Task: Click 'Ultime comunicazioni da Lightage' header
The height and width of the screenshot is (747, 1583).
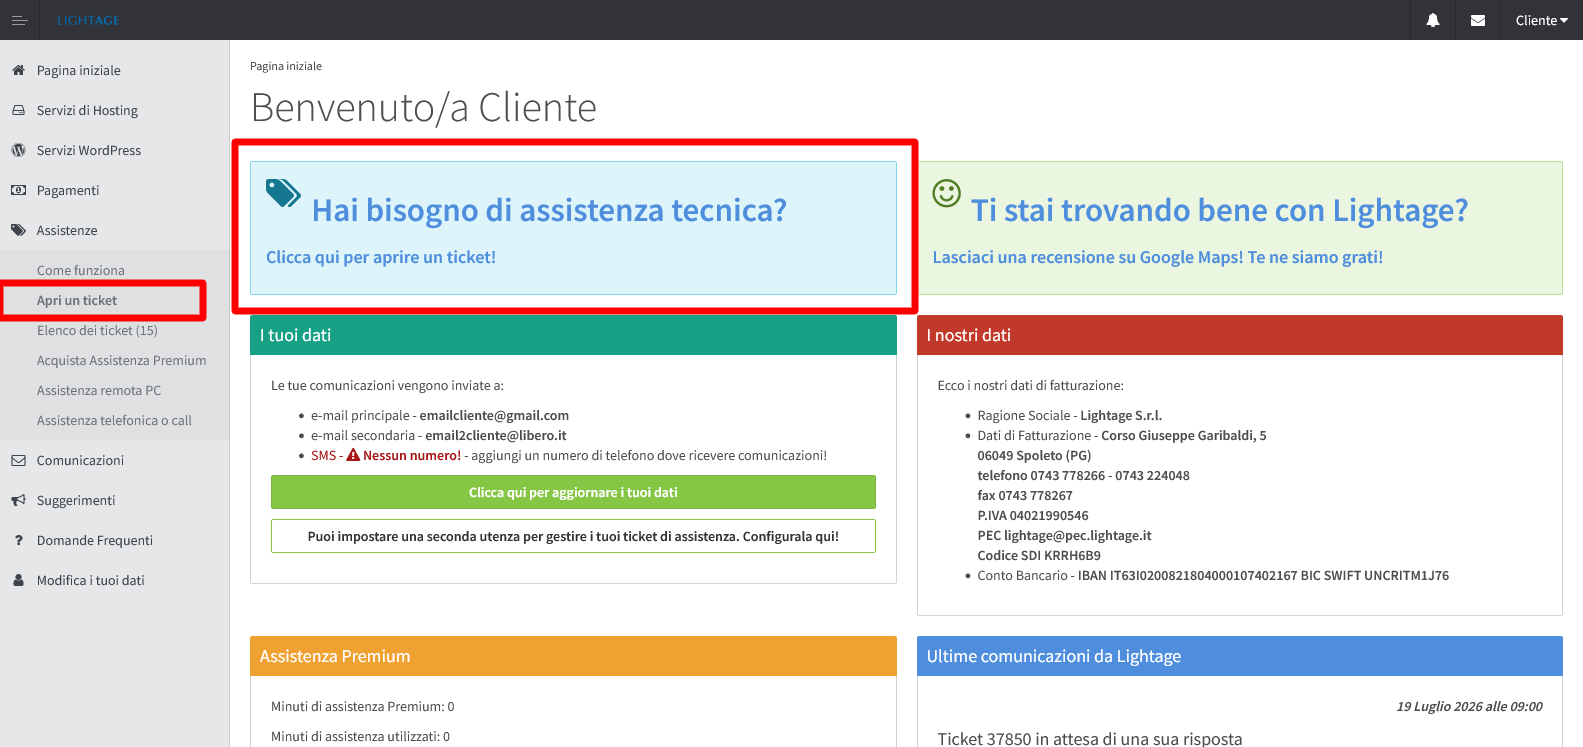Action: coord(1240,656)
